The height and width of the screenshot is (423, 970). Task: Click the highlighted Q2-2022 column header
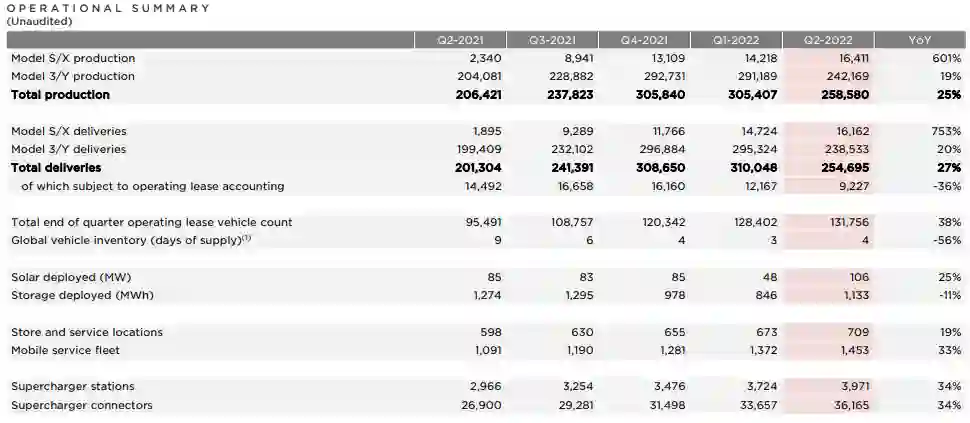point(827,40)
